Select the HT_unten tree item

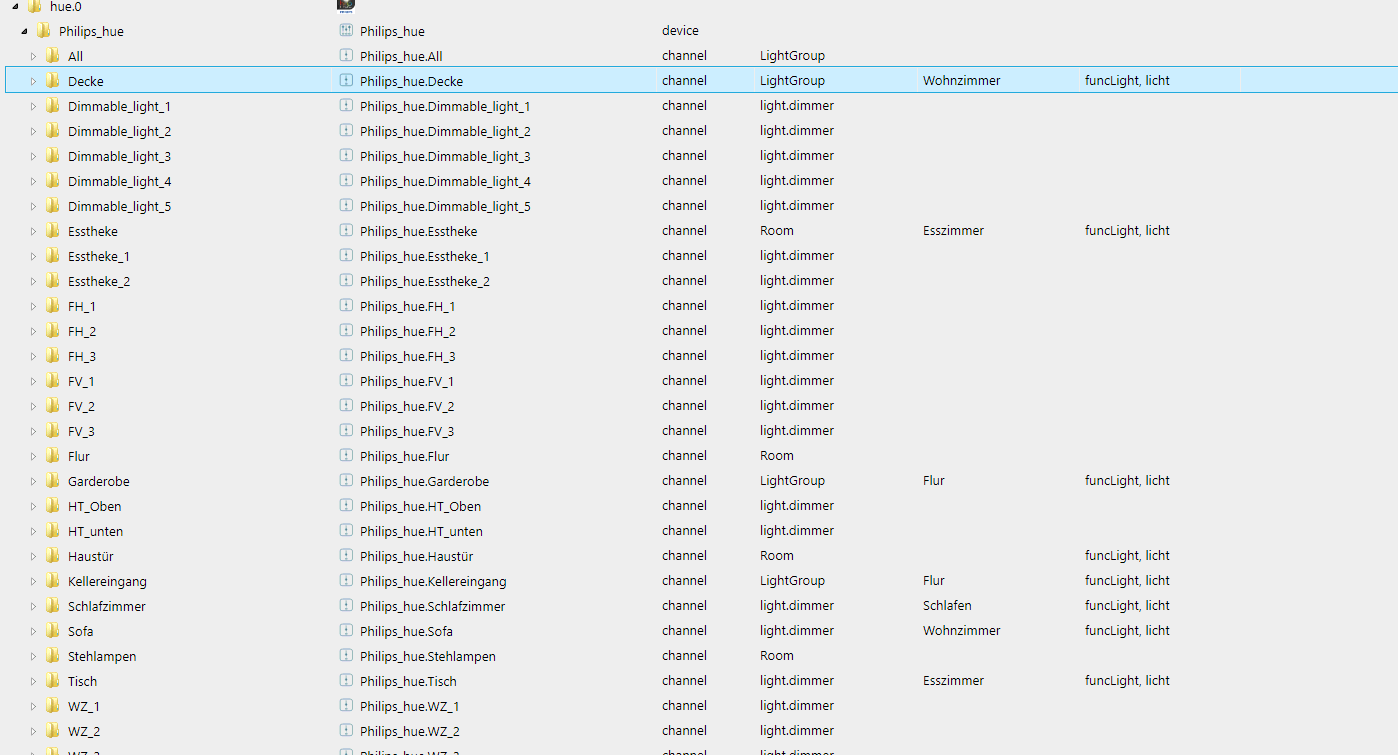[x=95, y=531]
